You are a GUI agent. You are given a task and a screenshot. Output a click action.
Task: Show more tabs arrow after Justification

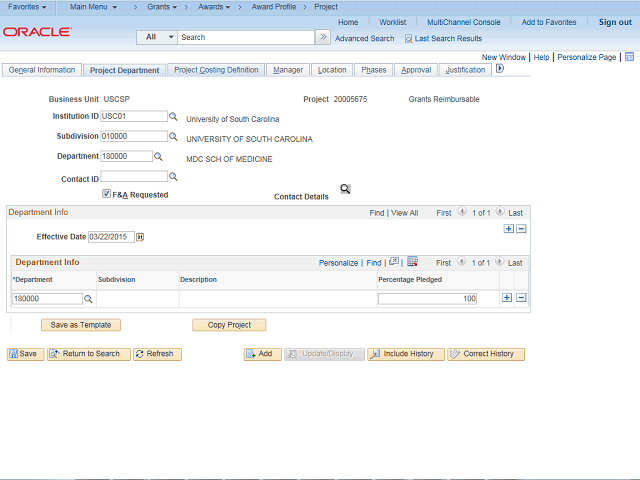[500, 69]
